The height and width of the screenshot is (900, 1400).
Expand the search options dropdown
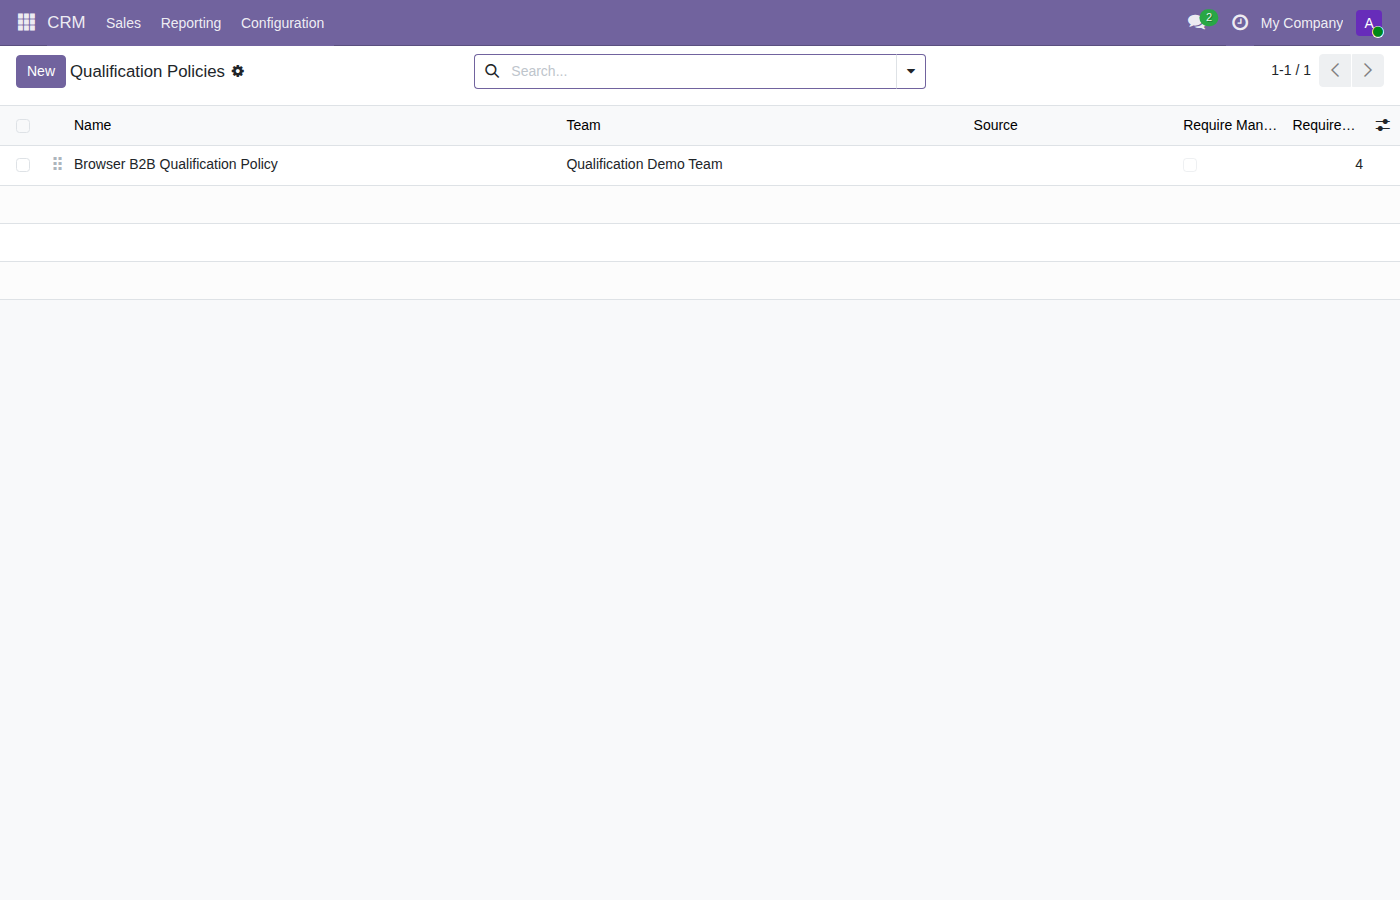(x=911, y=71)
